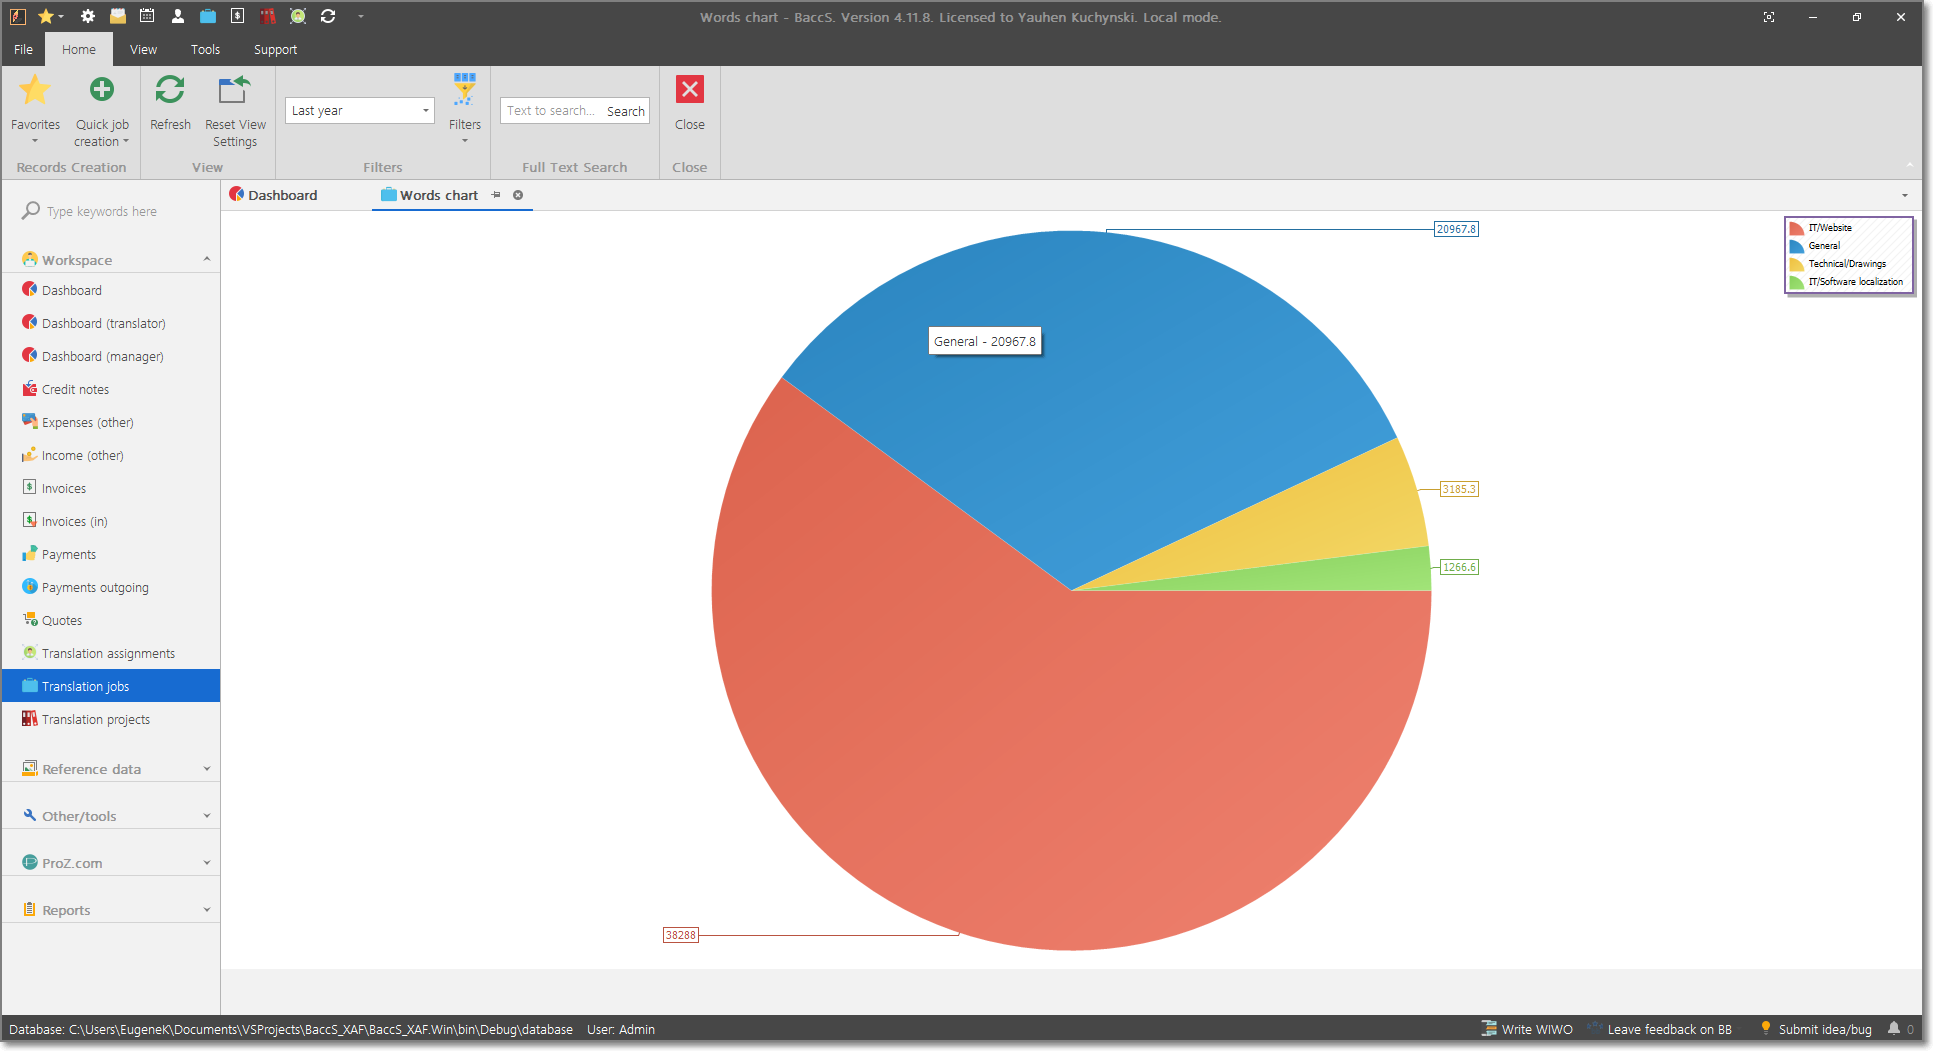Click the General legend color swatch
The width and height of the screenshot is (1933, 1051).
click(1796, 246)
